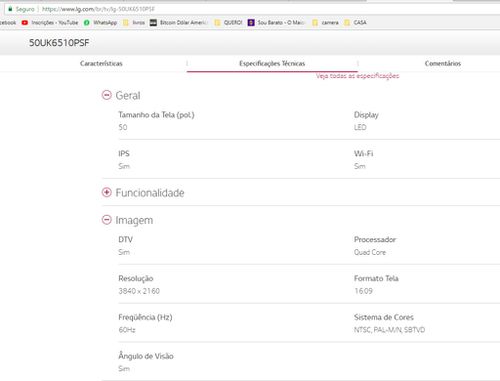Click the Sistema de Cores label
Image resolution: width=500 pixels, height=381 pixels.
pos(384,317)
